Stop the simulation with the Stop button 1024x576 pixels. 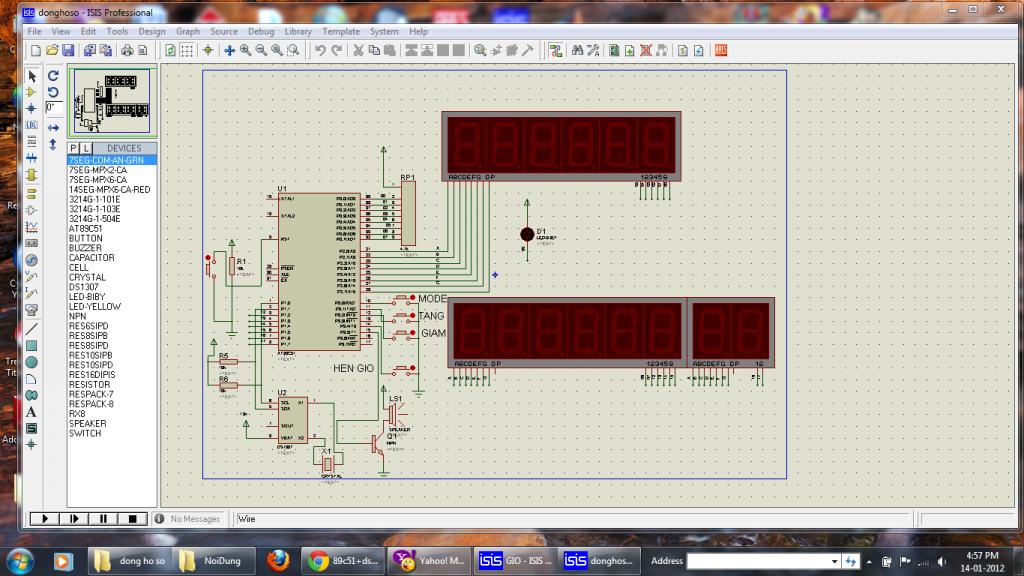(x=131, y=518)
